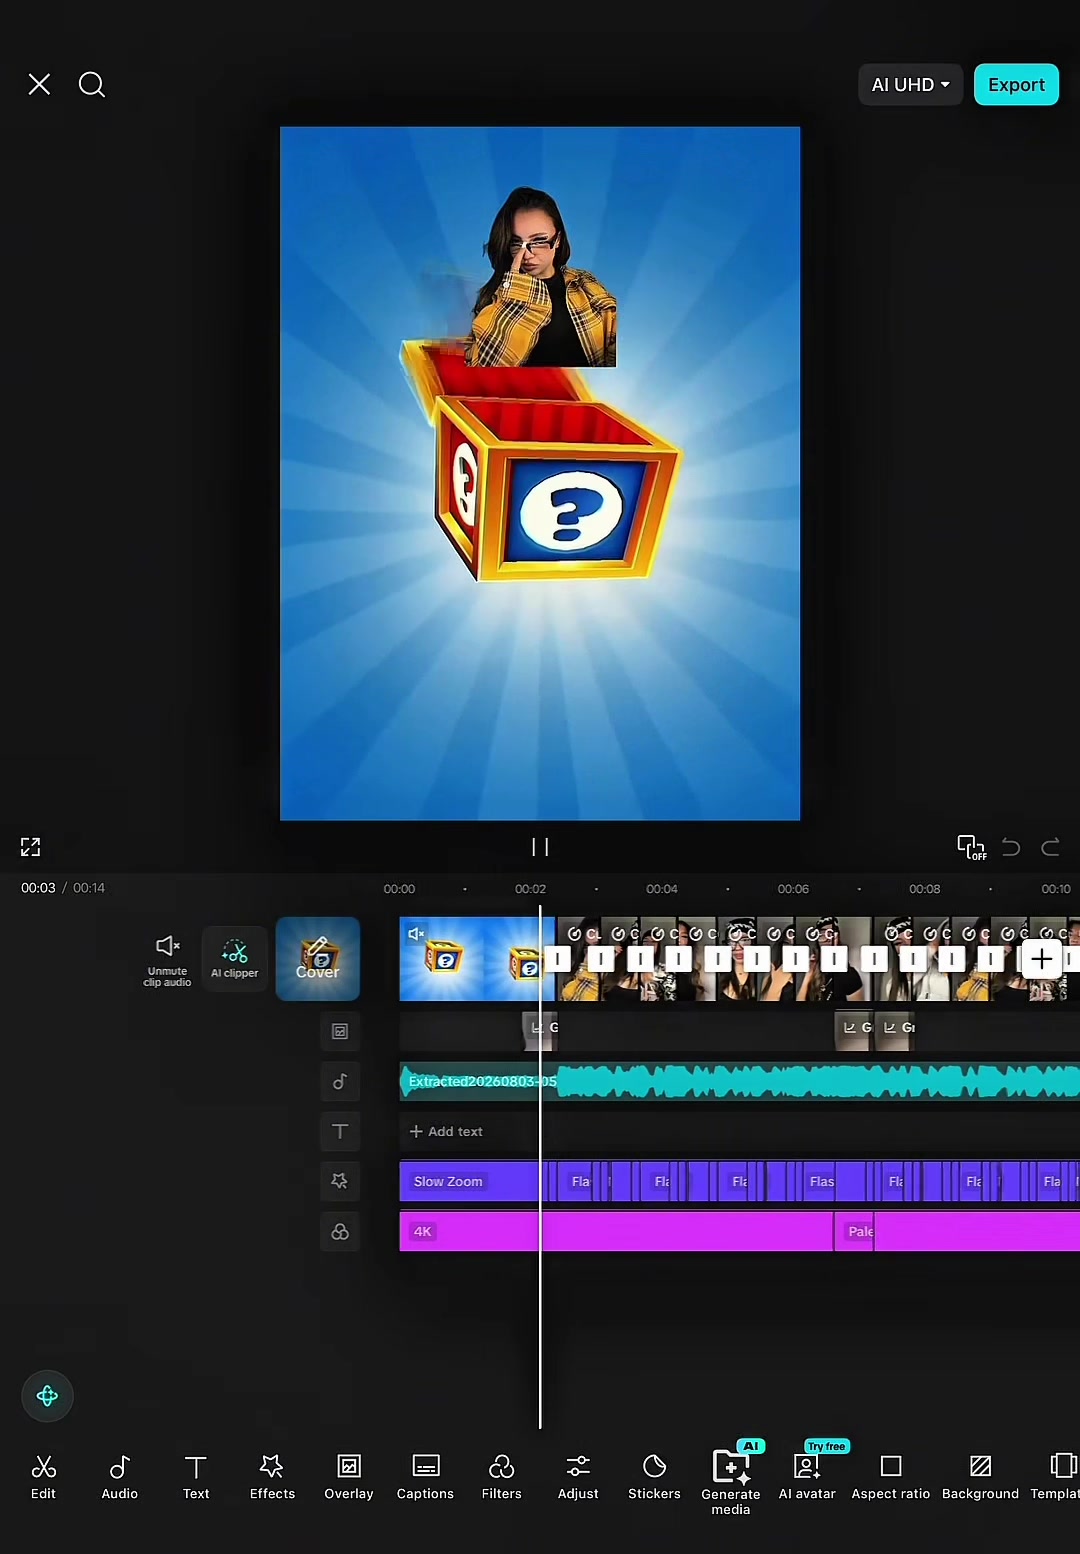Open the Aspect ratio tool
The image size is (1080, 1554).
(x=891, y=1477)
